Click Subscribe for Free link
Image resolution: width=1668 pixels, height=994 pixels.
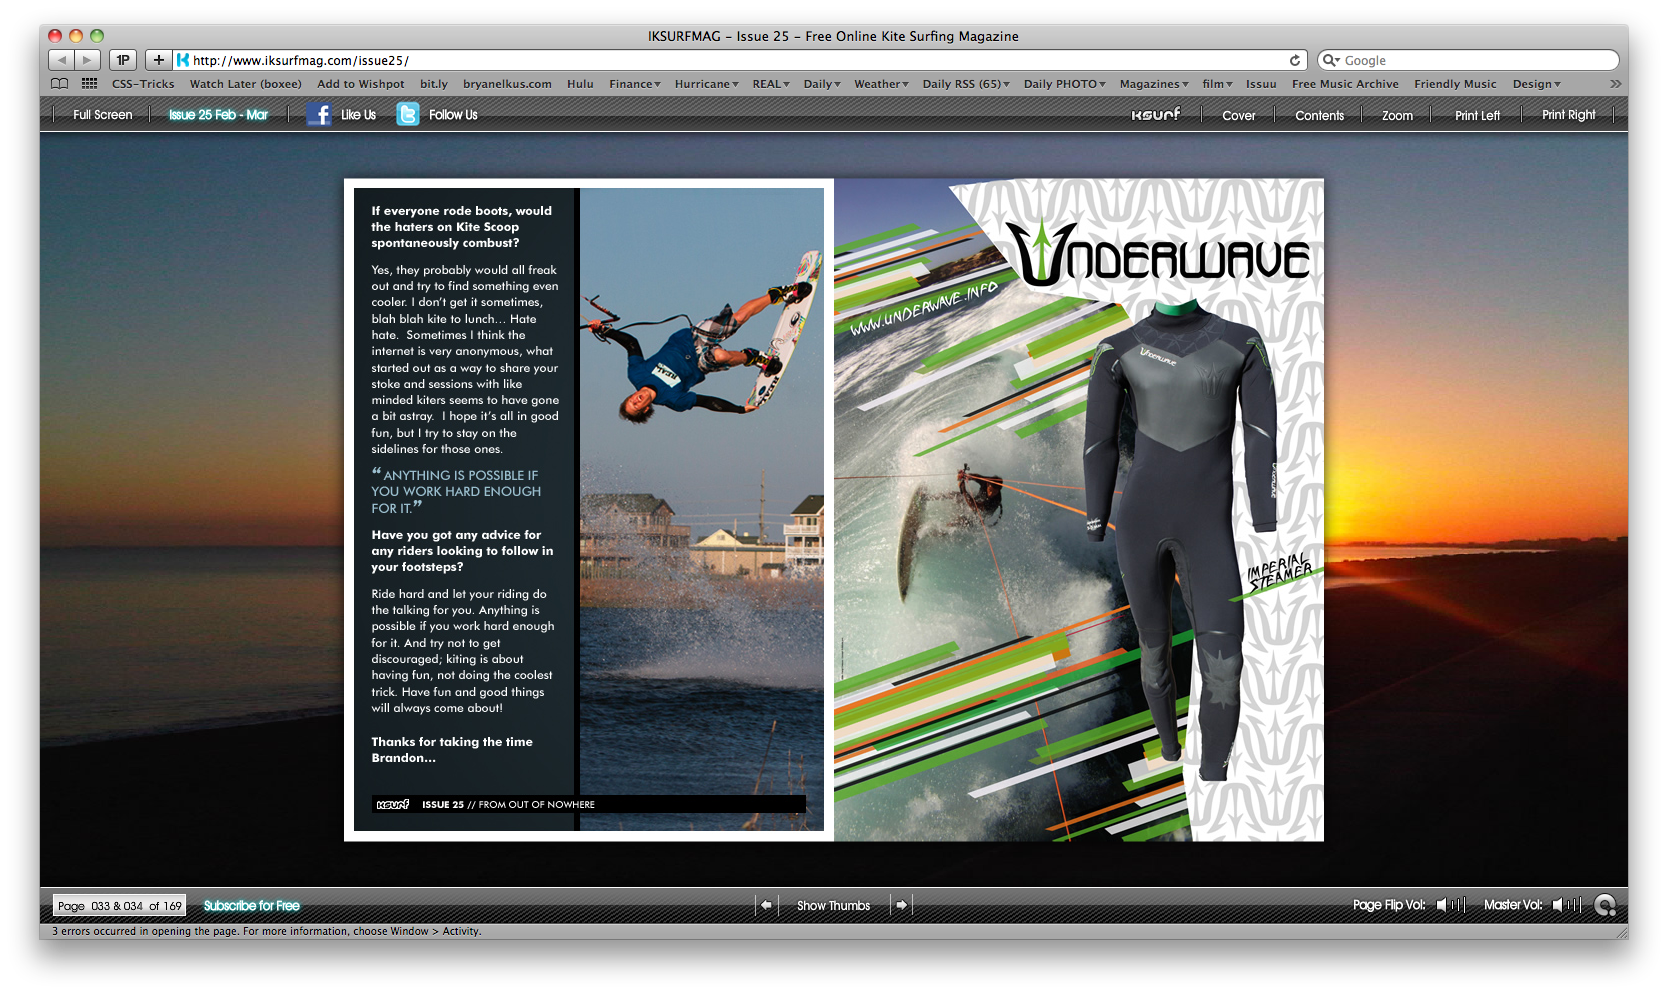click(x=252, y=906)
